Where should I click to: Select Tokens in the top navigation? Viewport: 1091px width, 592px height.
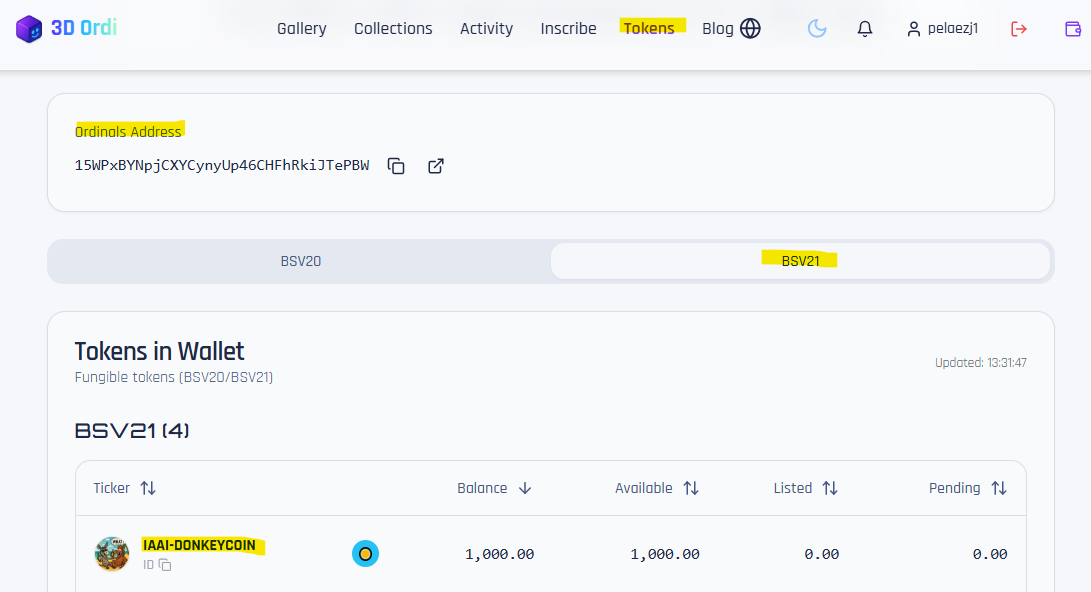tap(649, 28)
